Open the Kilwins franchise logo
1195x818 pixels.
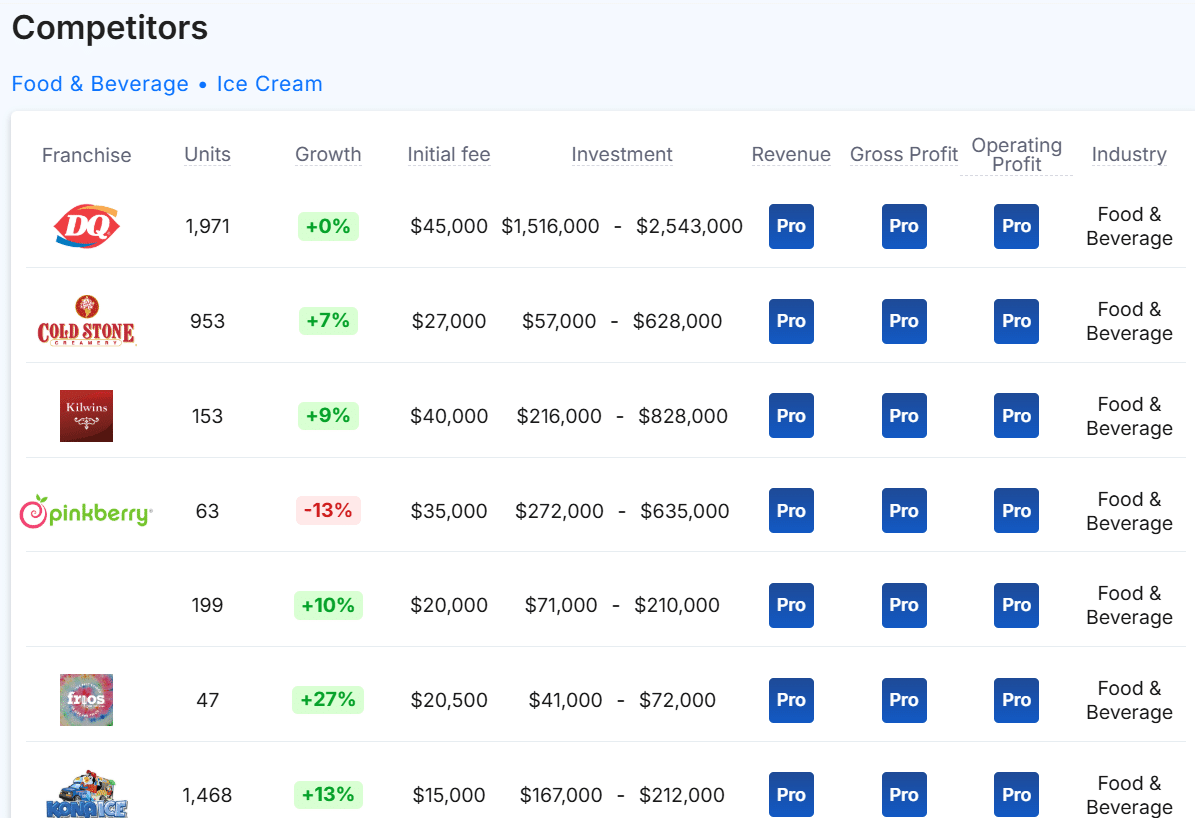pos(86,416)
